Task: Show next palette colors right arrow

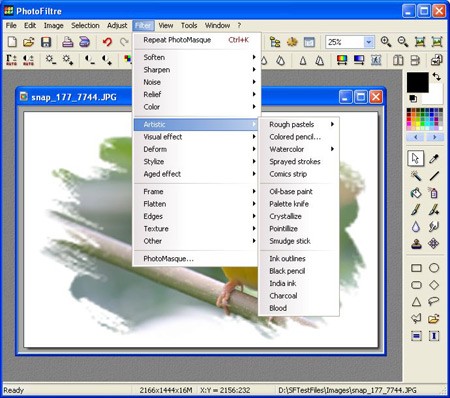Action: pyautogui.click(x=434, y=137)
